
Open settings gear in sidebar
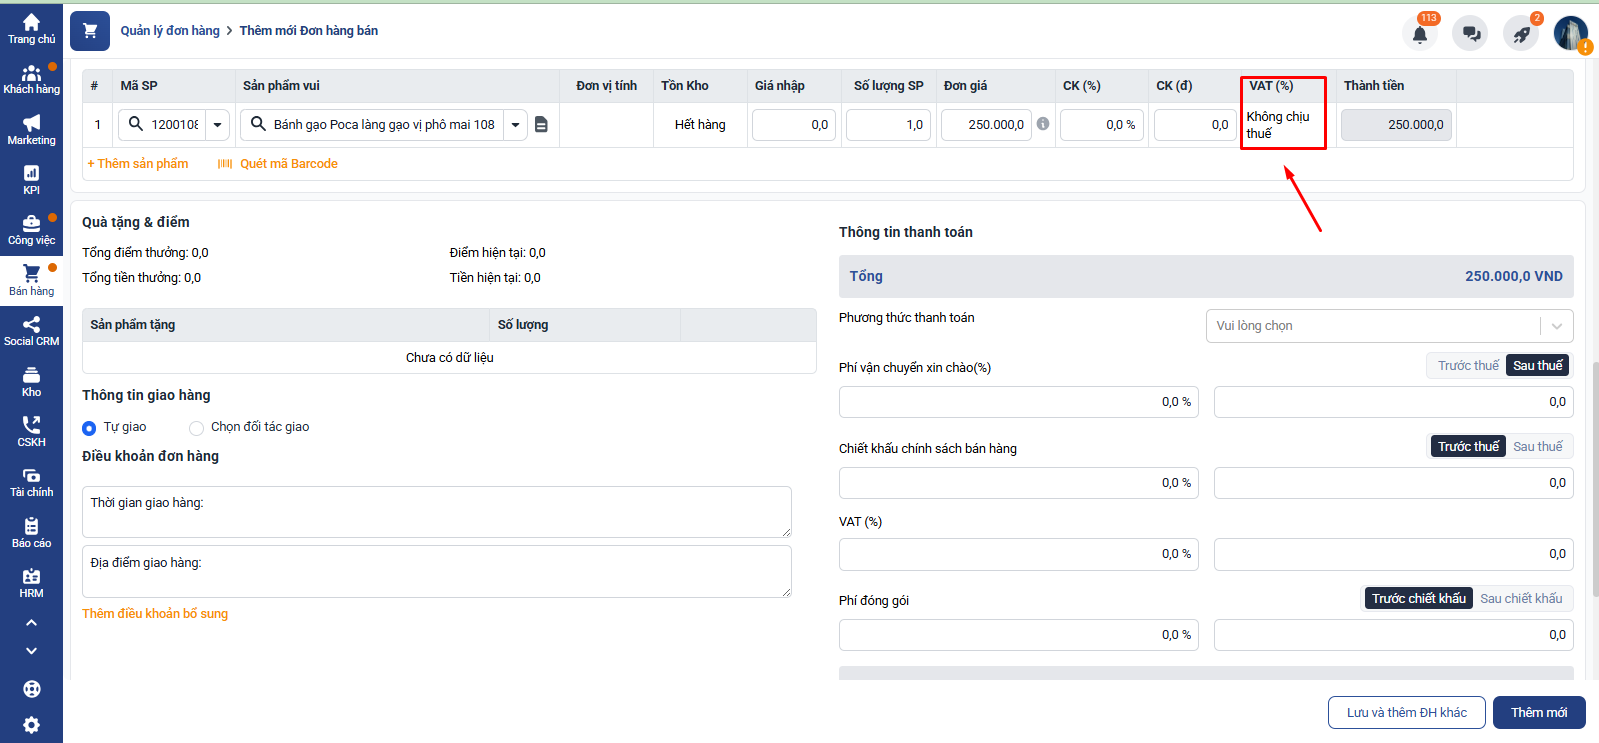(x=31, y=725)
